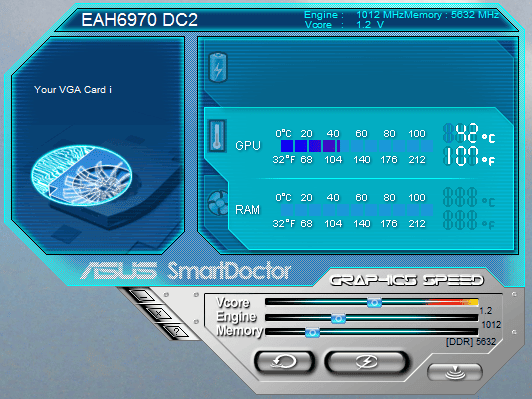Reset clocks with the circular arrow button
532x399 pixels.
pos(284,362)
